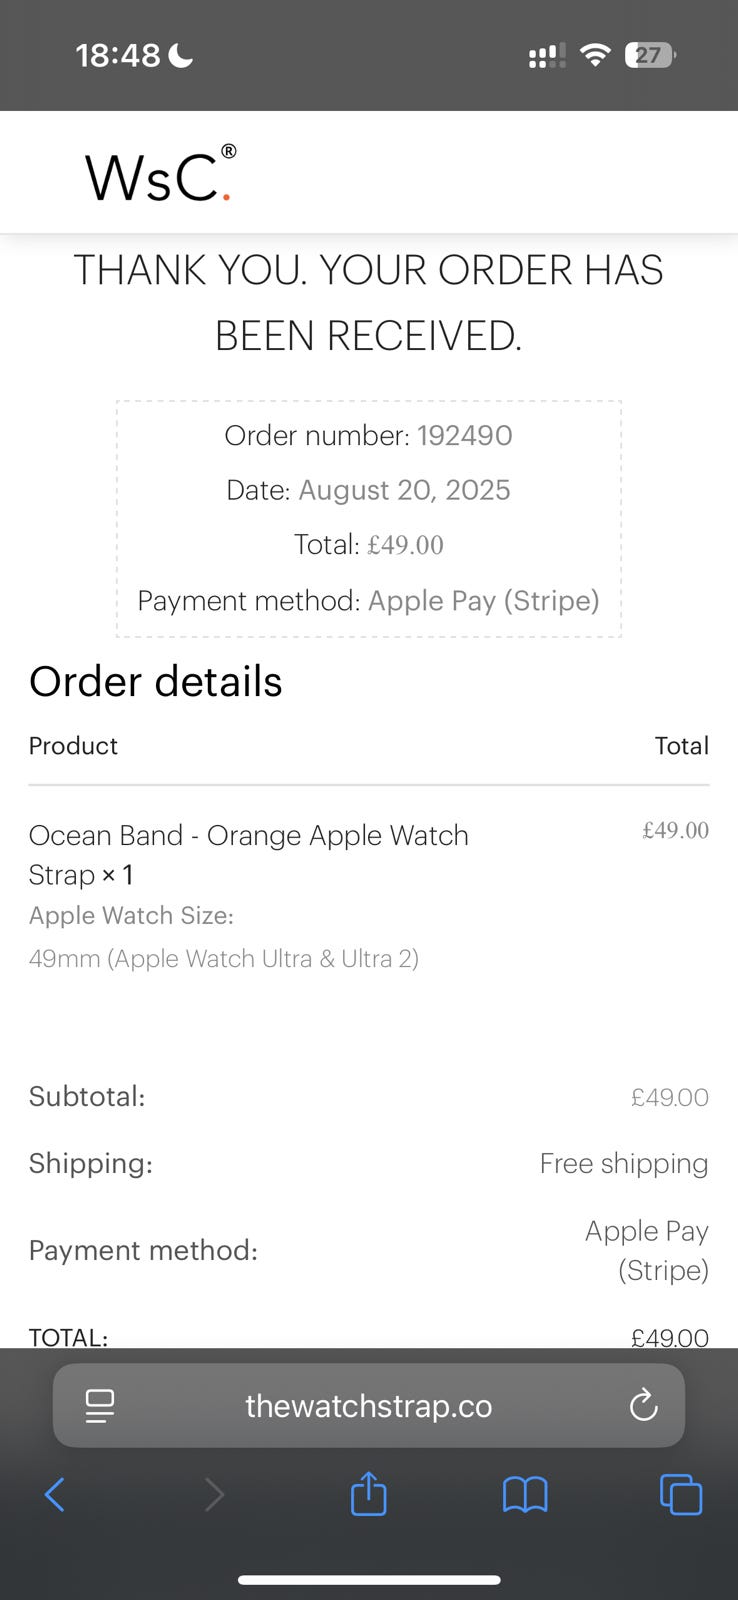Tap the order number 192490
Viewport: 738px width, 1600px height.
[x=464, y=435]
